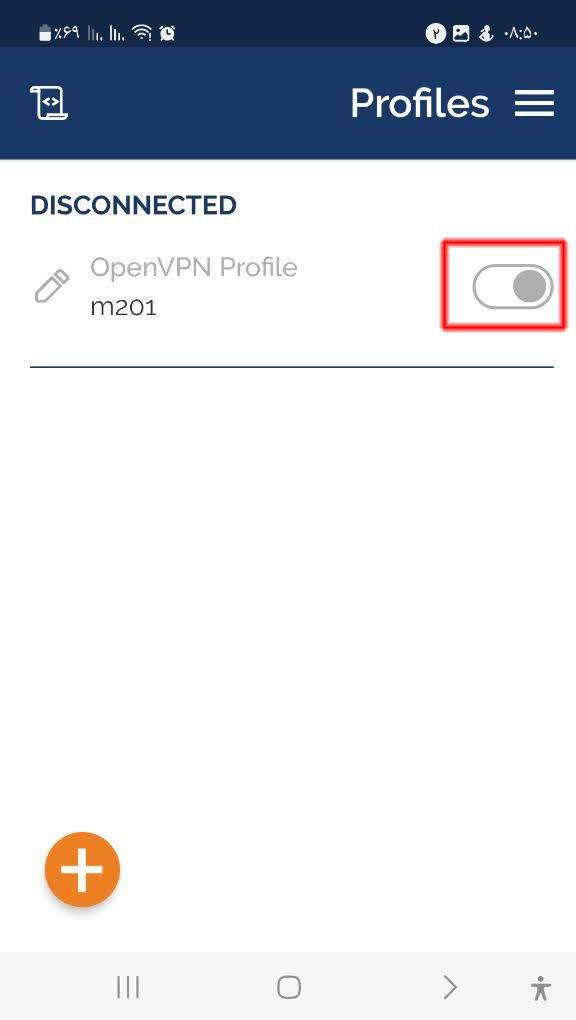
Task: Edit the m201 profile with pencil icon
Action: pos(51,286)
